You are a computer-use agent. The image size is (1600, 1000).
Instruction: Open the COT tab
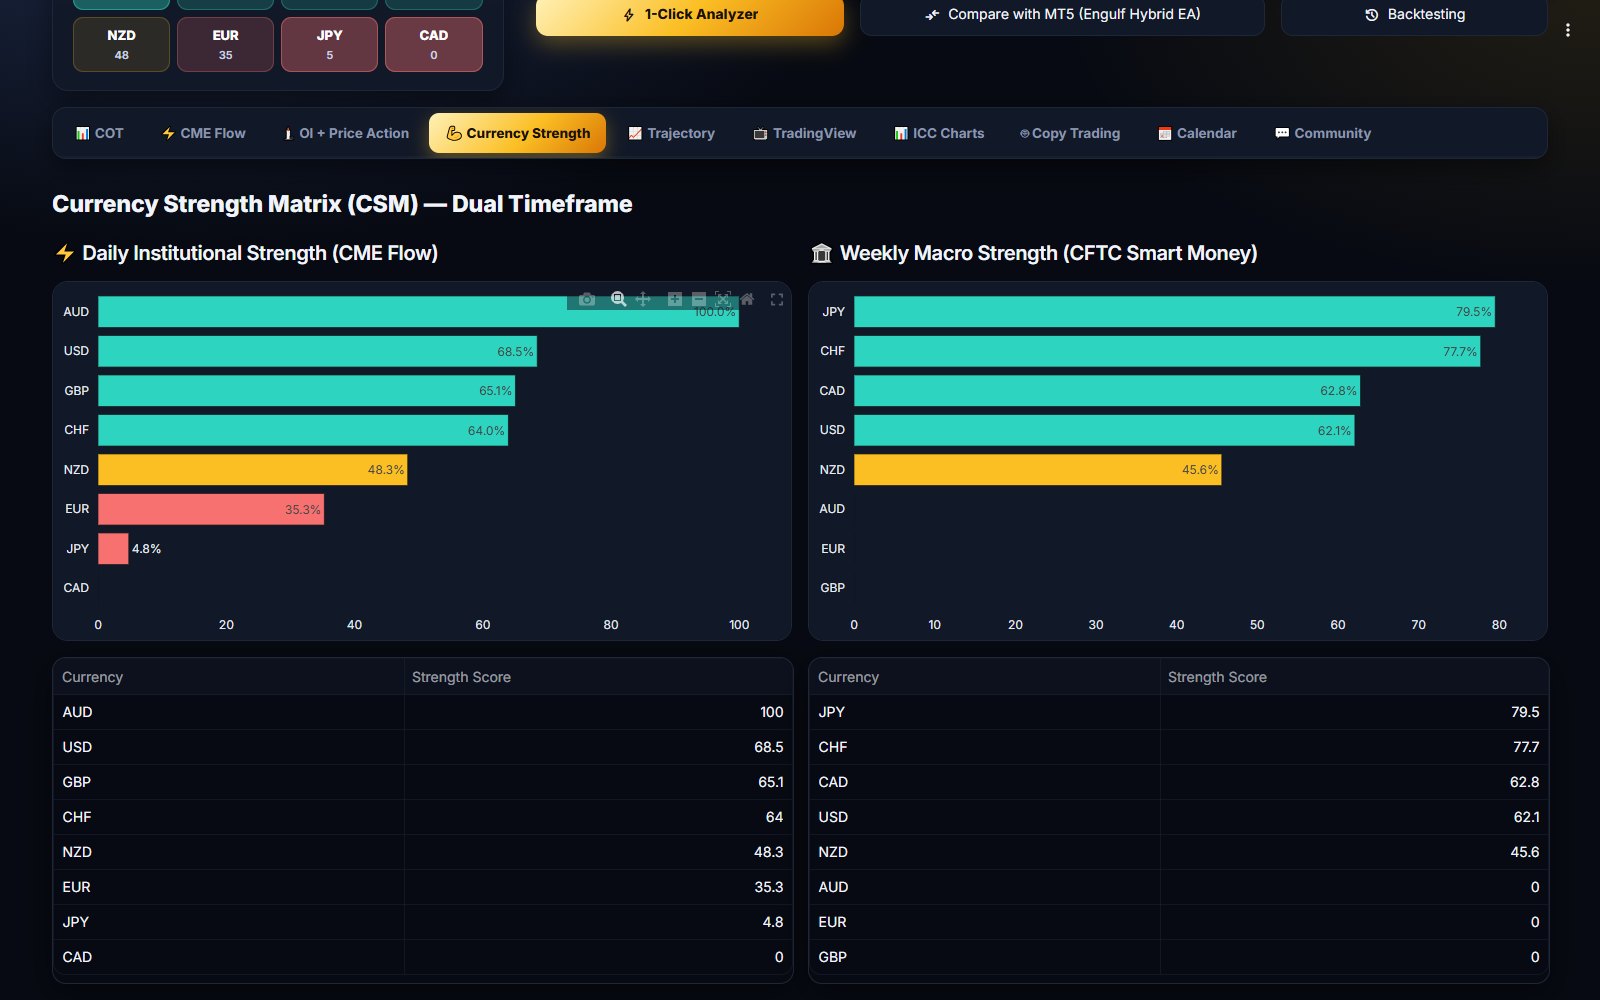click(x=100, y=133)
